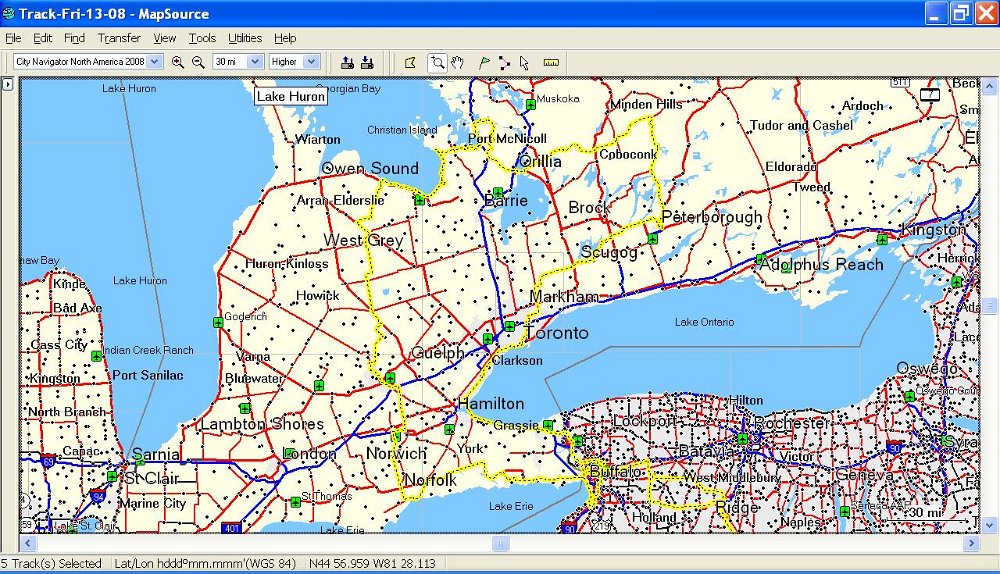Click the airport icon near Peterborough
The width and height of the screenshot is (1000, 574).
click(x=652, y=239)
